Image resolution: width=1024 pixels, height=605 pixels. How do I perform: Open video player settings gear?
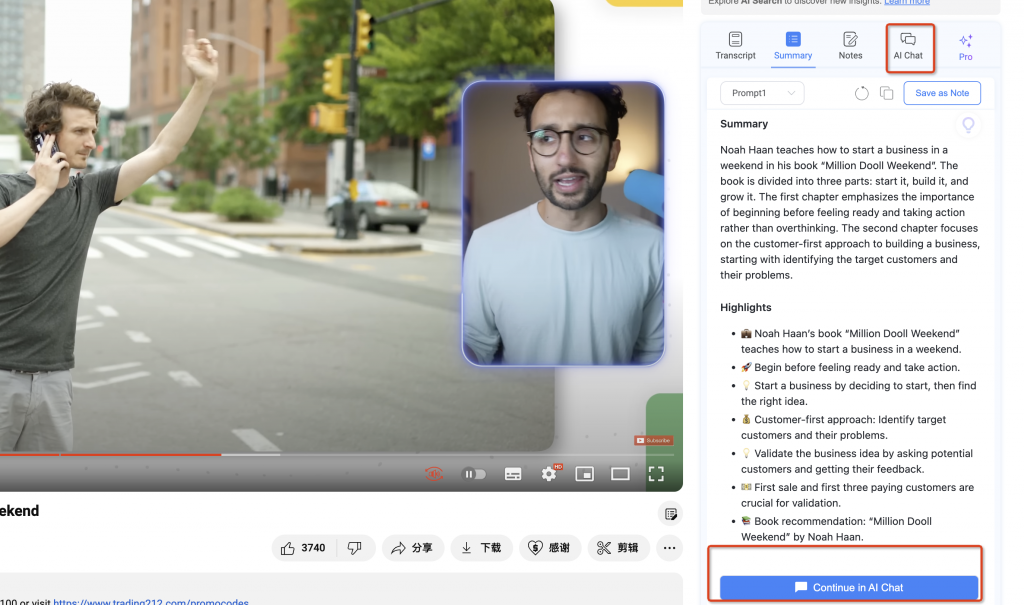pyautogui.click(x=548, y=474)
